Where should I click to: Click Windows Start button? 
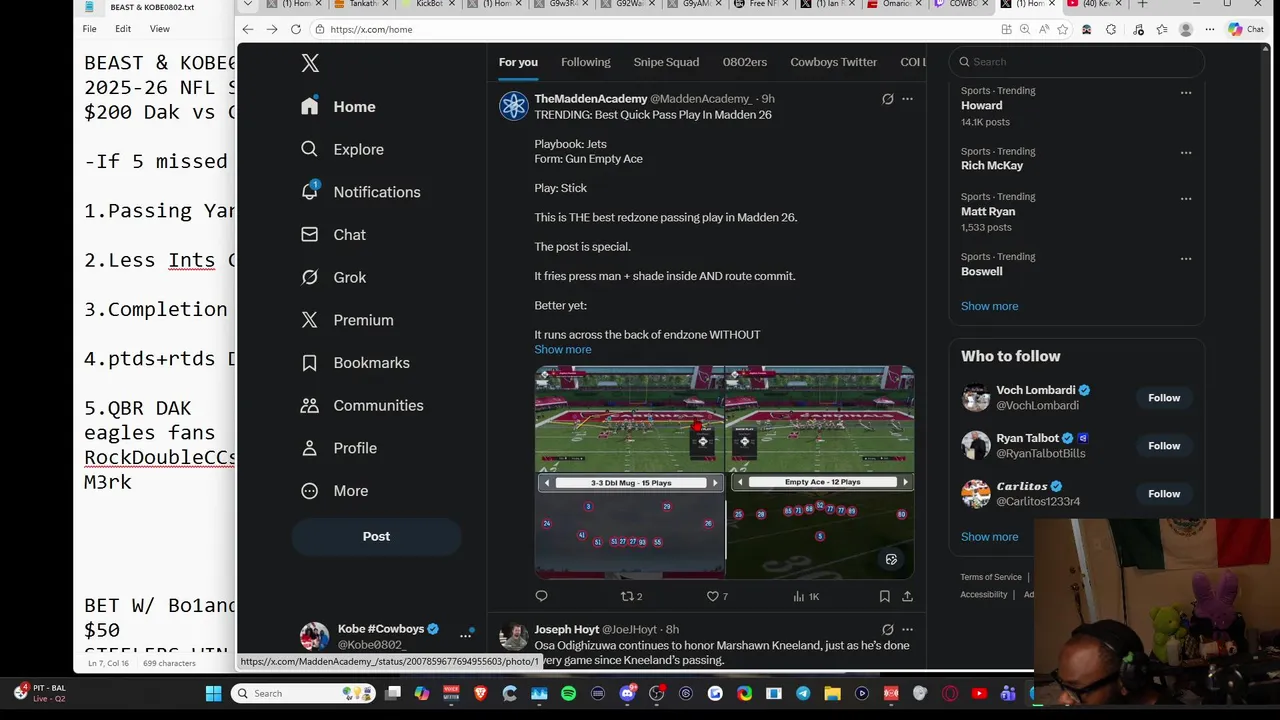click(x=213, y=693)
